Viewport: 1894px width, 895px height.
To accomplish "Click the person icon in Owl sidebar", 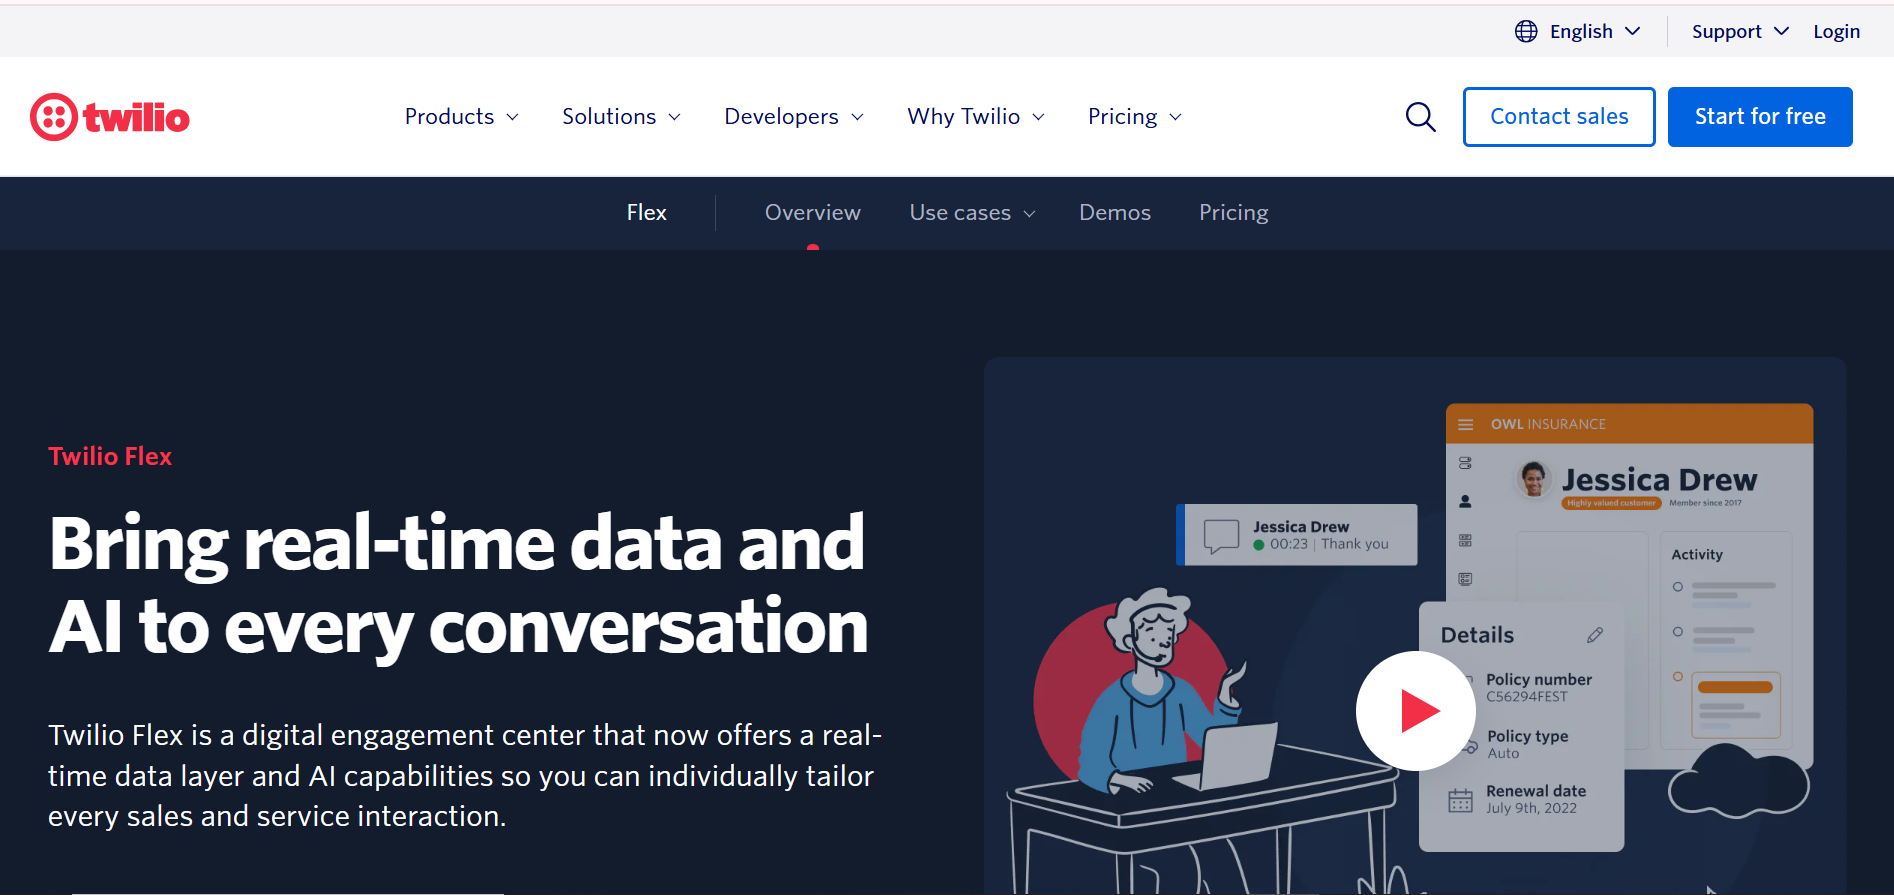I will (1465, 501).
